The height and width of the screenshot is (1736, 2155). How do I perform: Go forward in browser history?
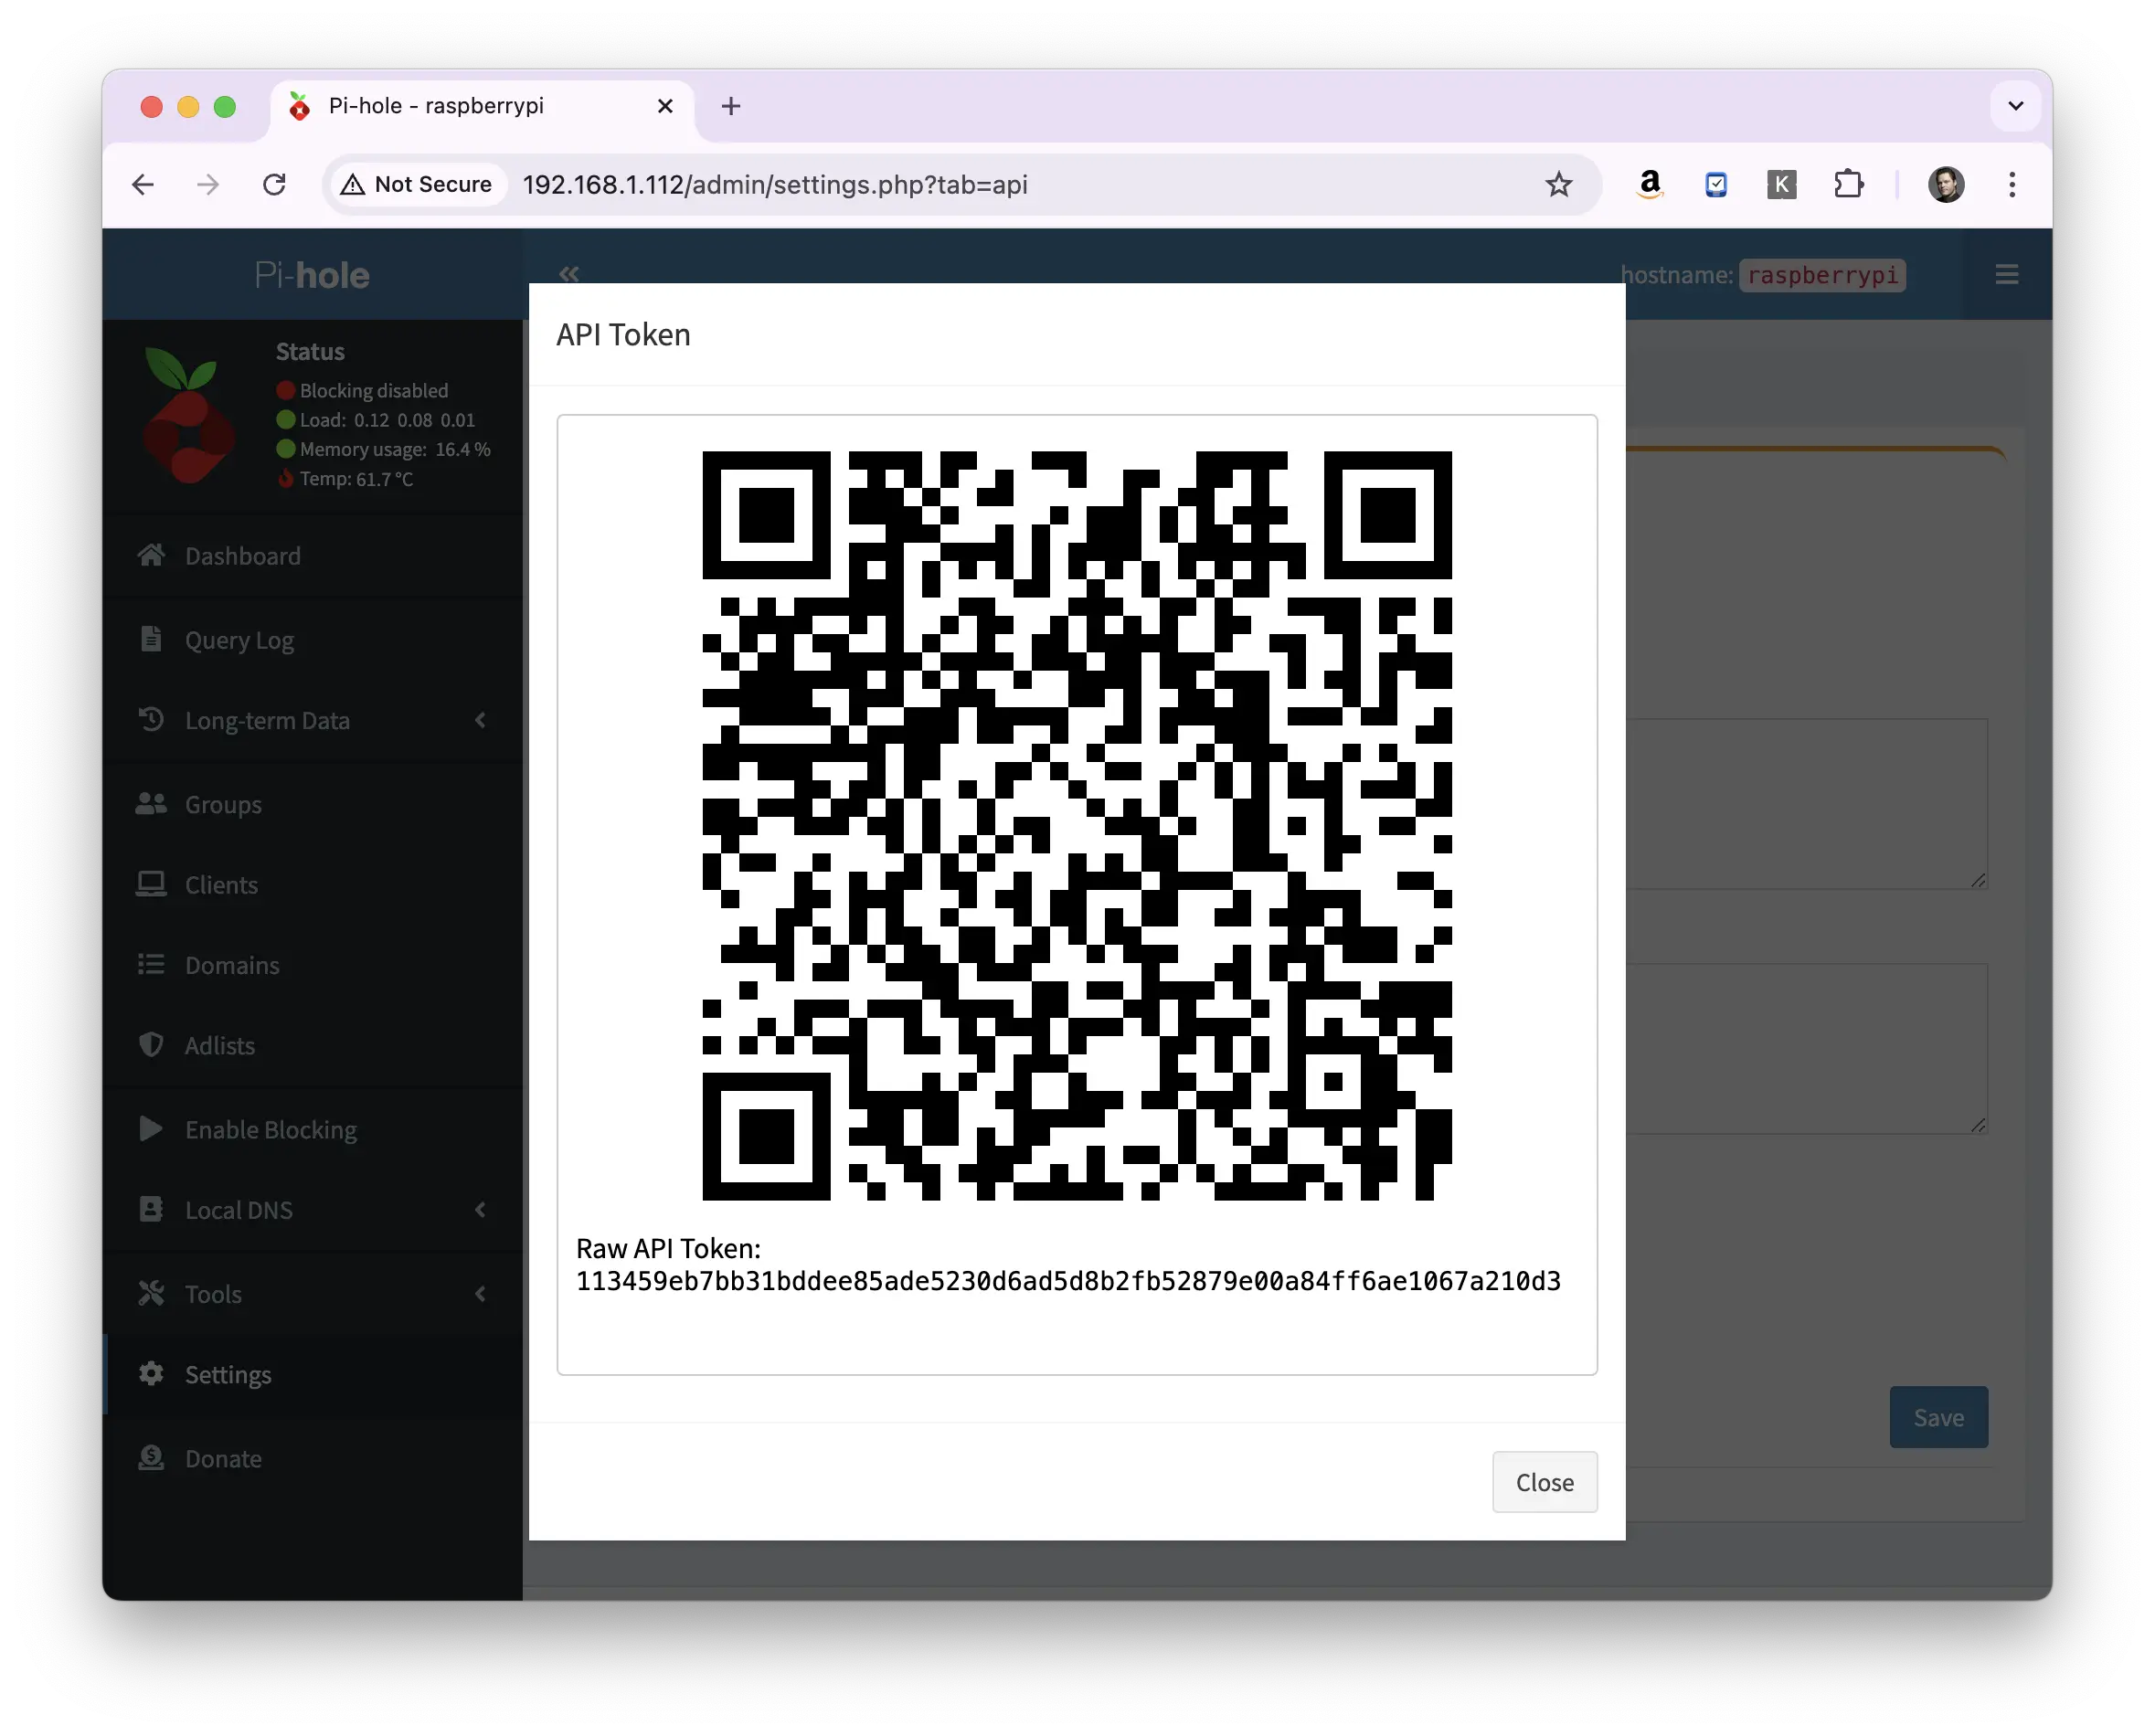coord(208,184)
